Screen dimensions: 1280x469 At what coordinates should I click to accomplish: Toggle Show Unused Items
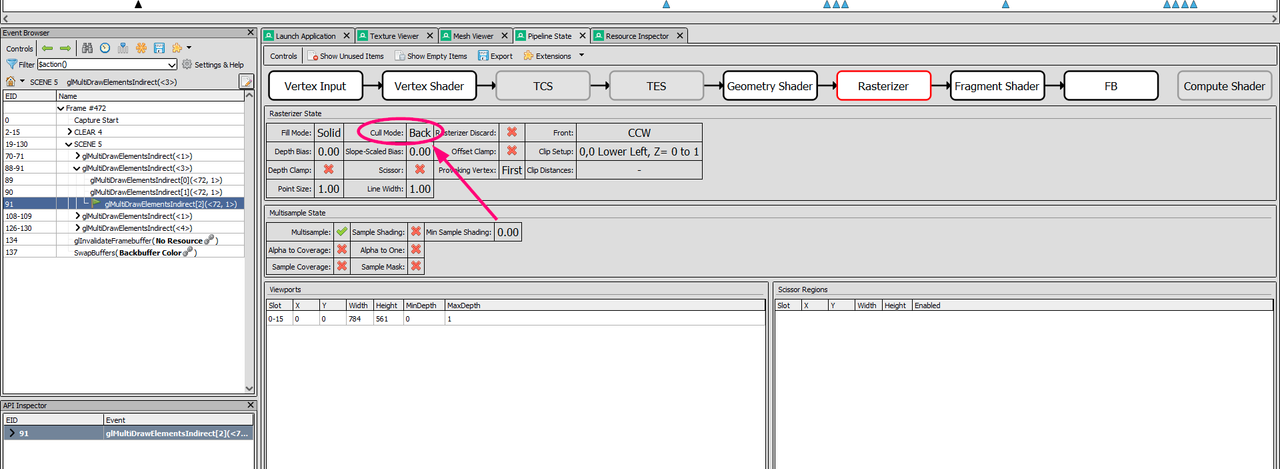point(346,56)
